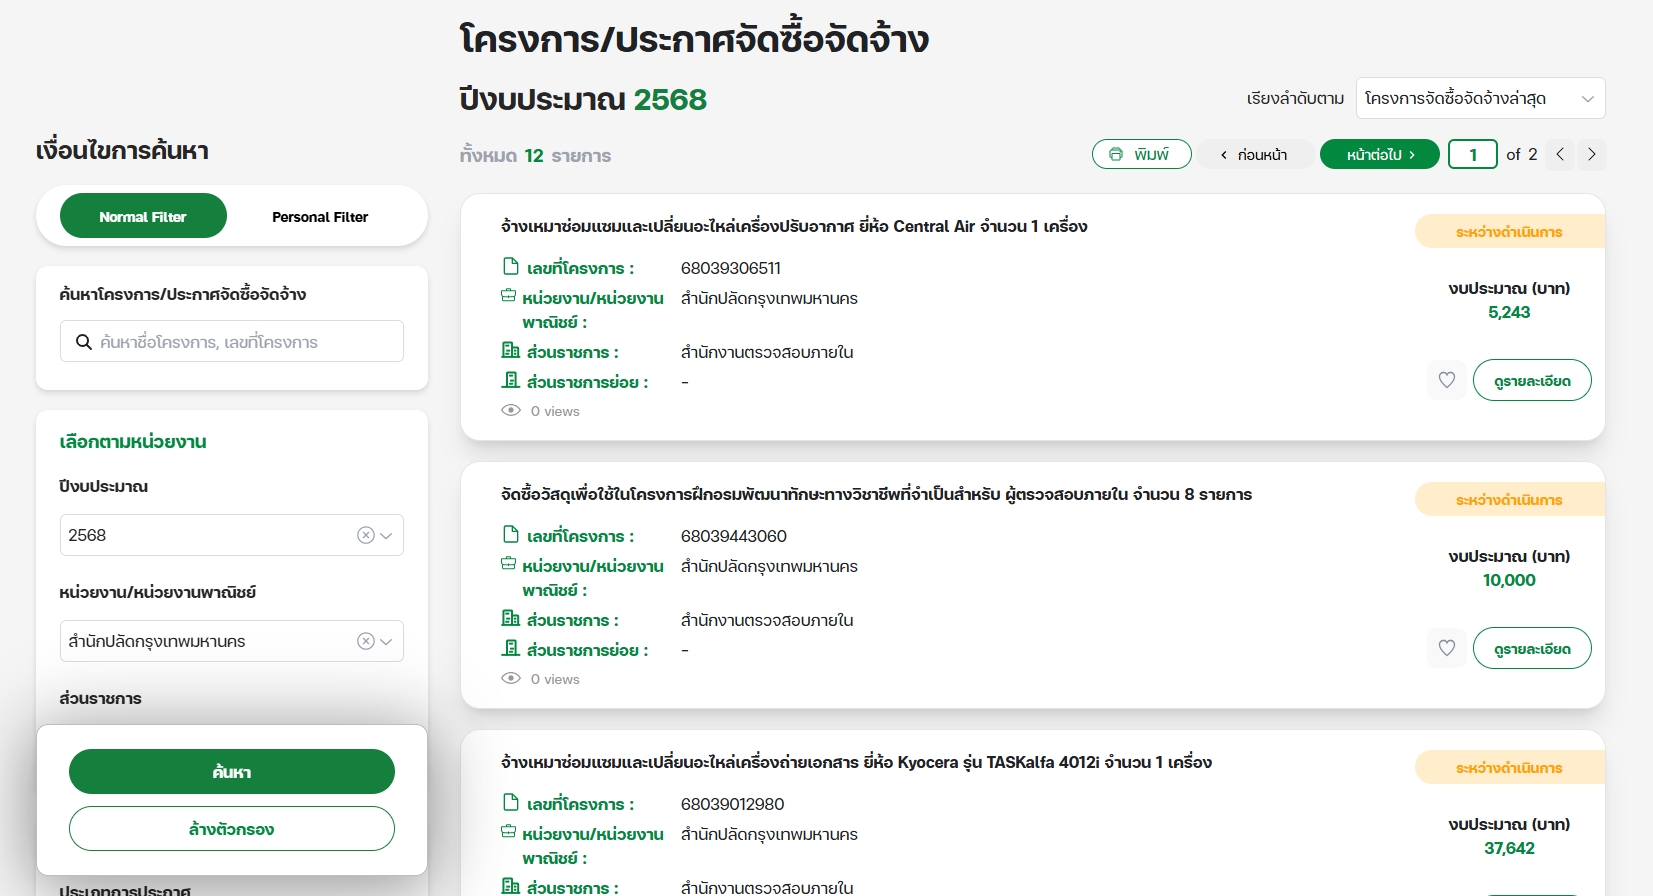Viewport: 1653px width, 896px height.
Task: Expand the ปีงบประมาณ 2568 dropdown
Action: coord(387,535)
